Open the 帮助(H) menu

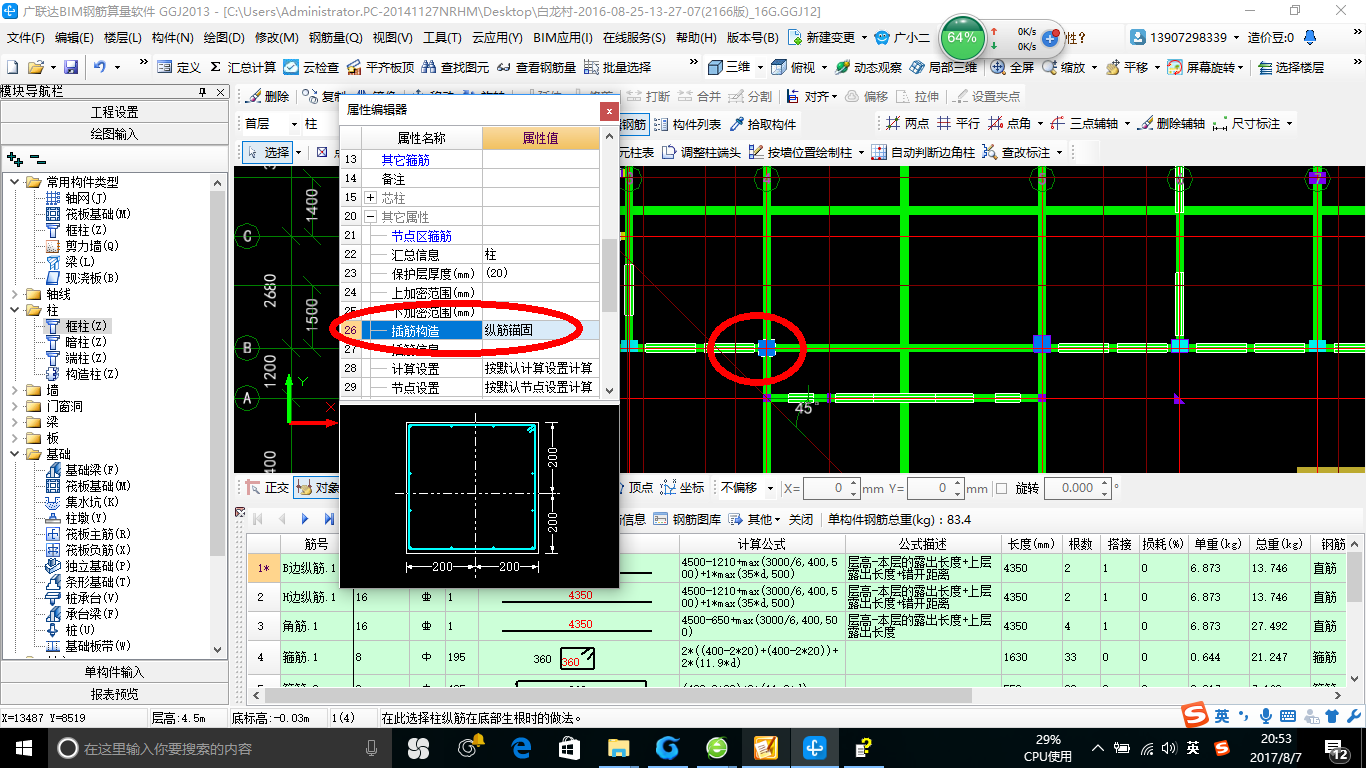(696, 38)
